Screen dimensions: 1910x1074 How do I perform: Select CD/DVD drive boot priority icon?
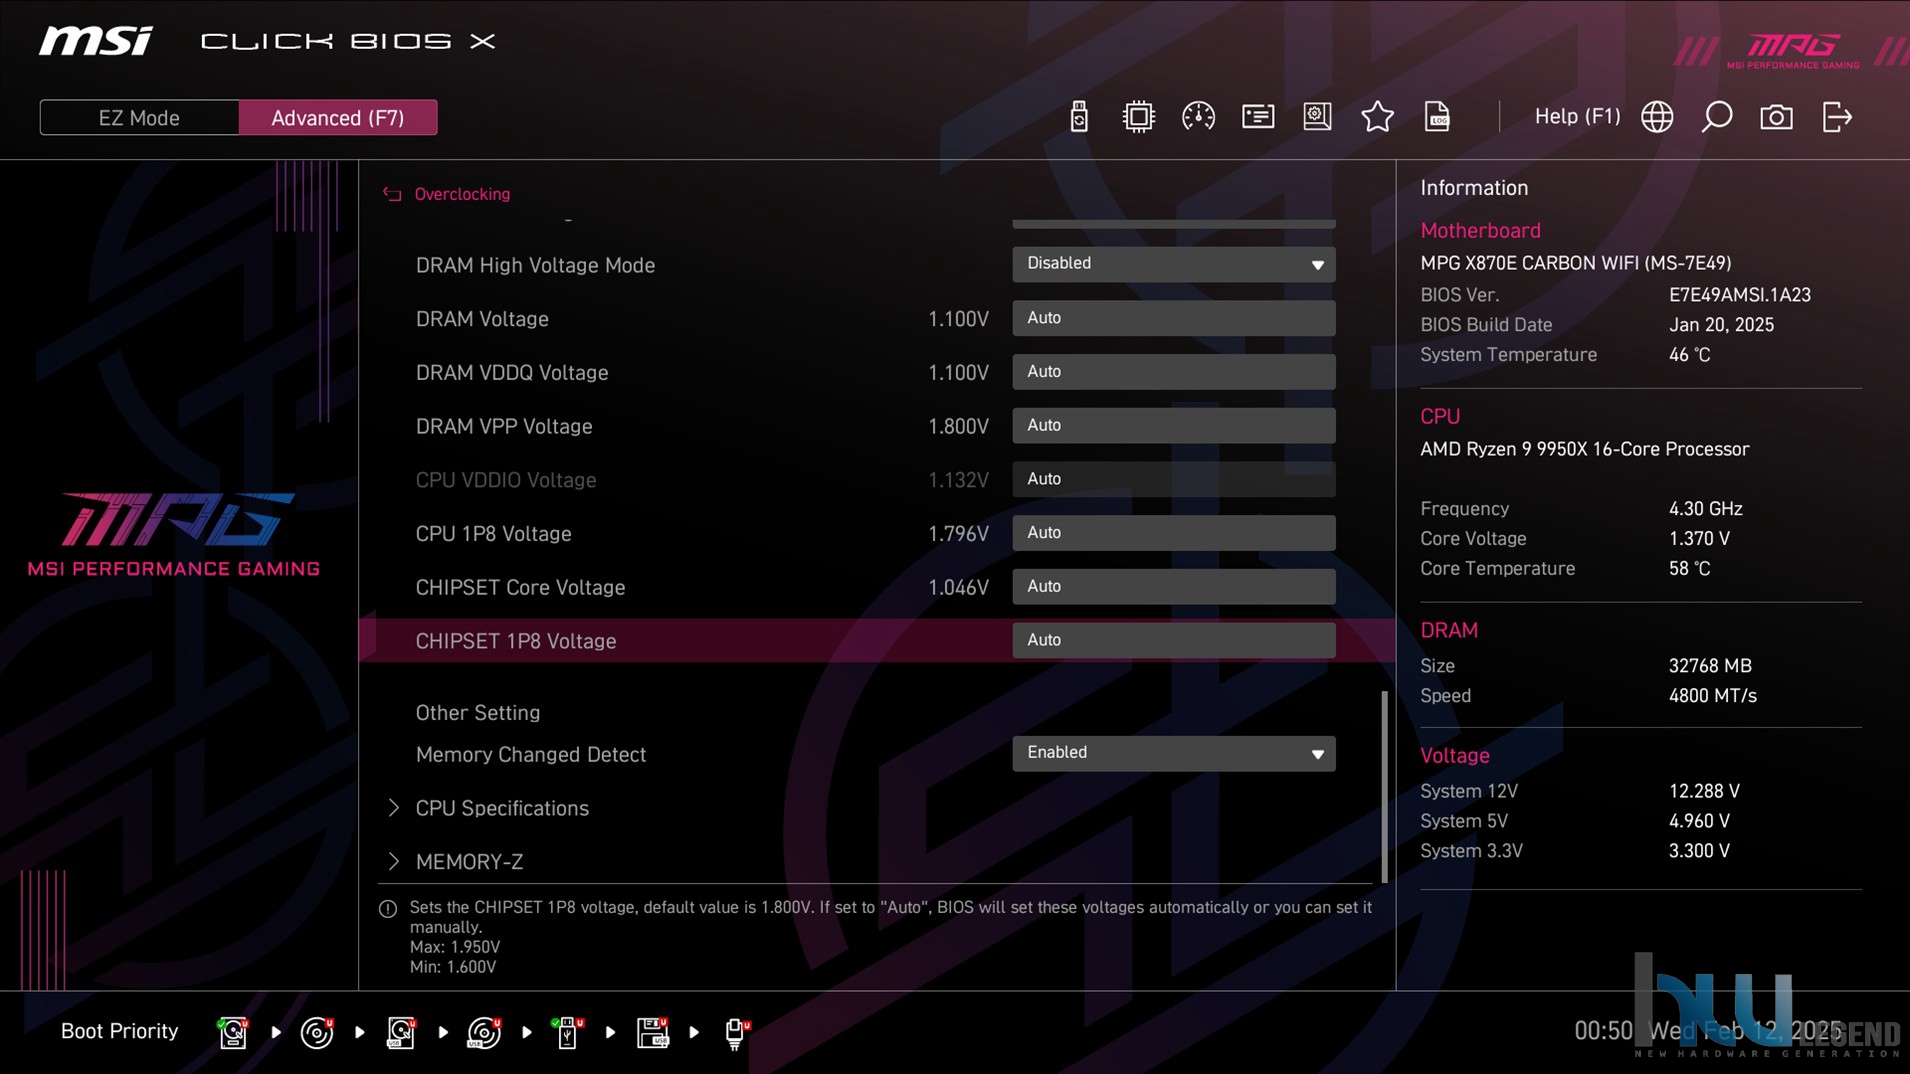pos(317,1032)
